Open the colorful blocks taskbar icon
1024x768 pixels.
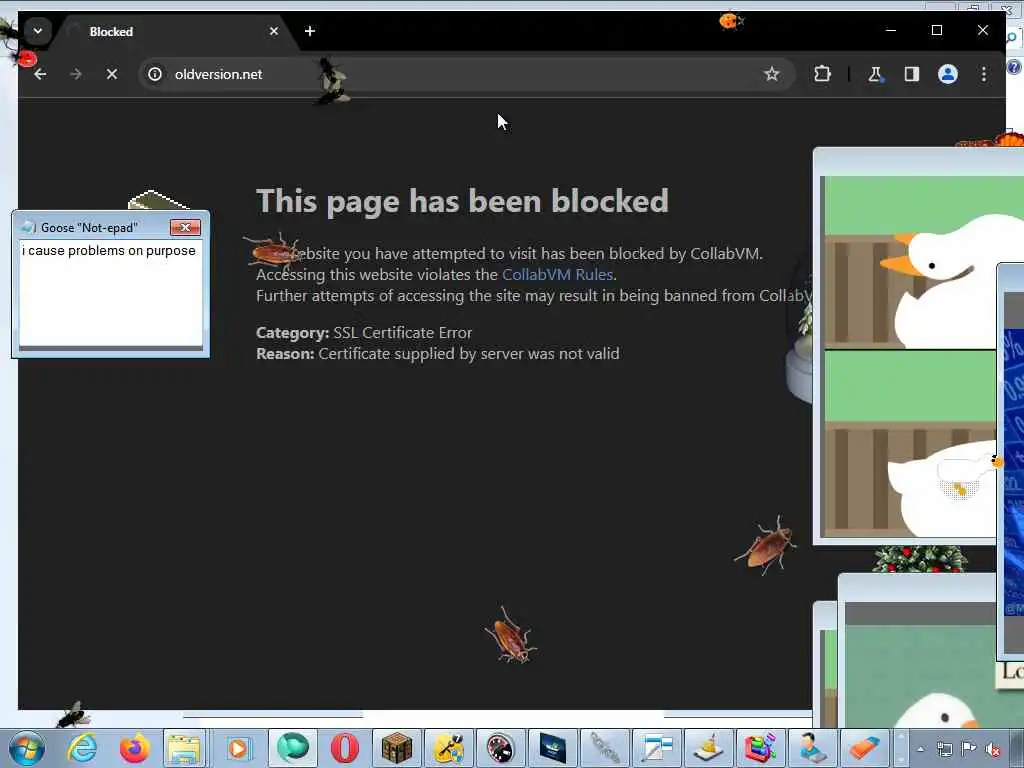[x=760, y=748]
